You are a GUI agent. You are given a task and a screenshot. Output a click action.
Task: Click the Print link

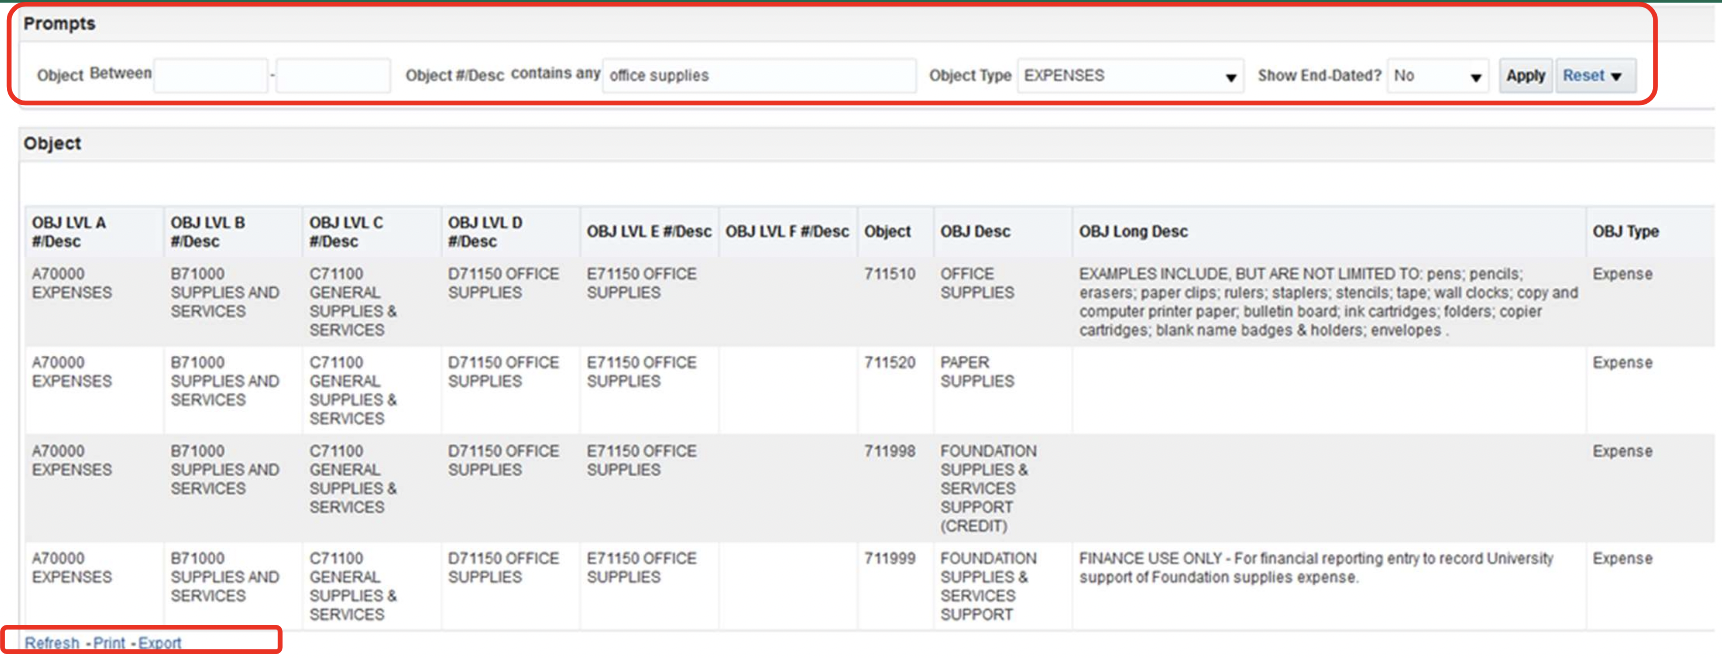(109, 643)
